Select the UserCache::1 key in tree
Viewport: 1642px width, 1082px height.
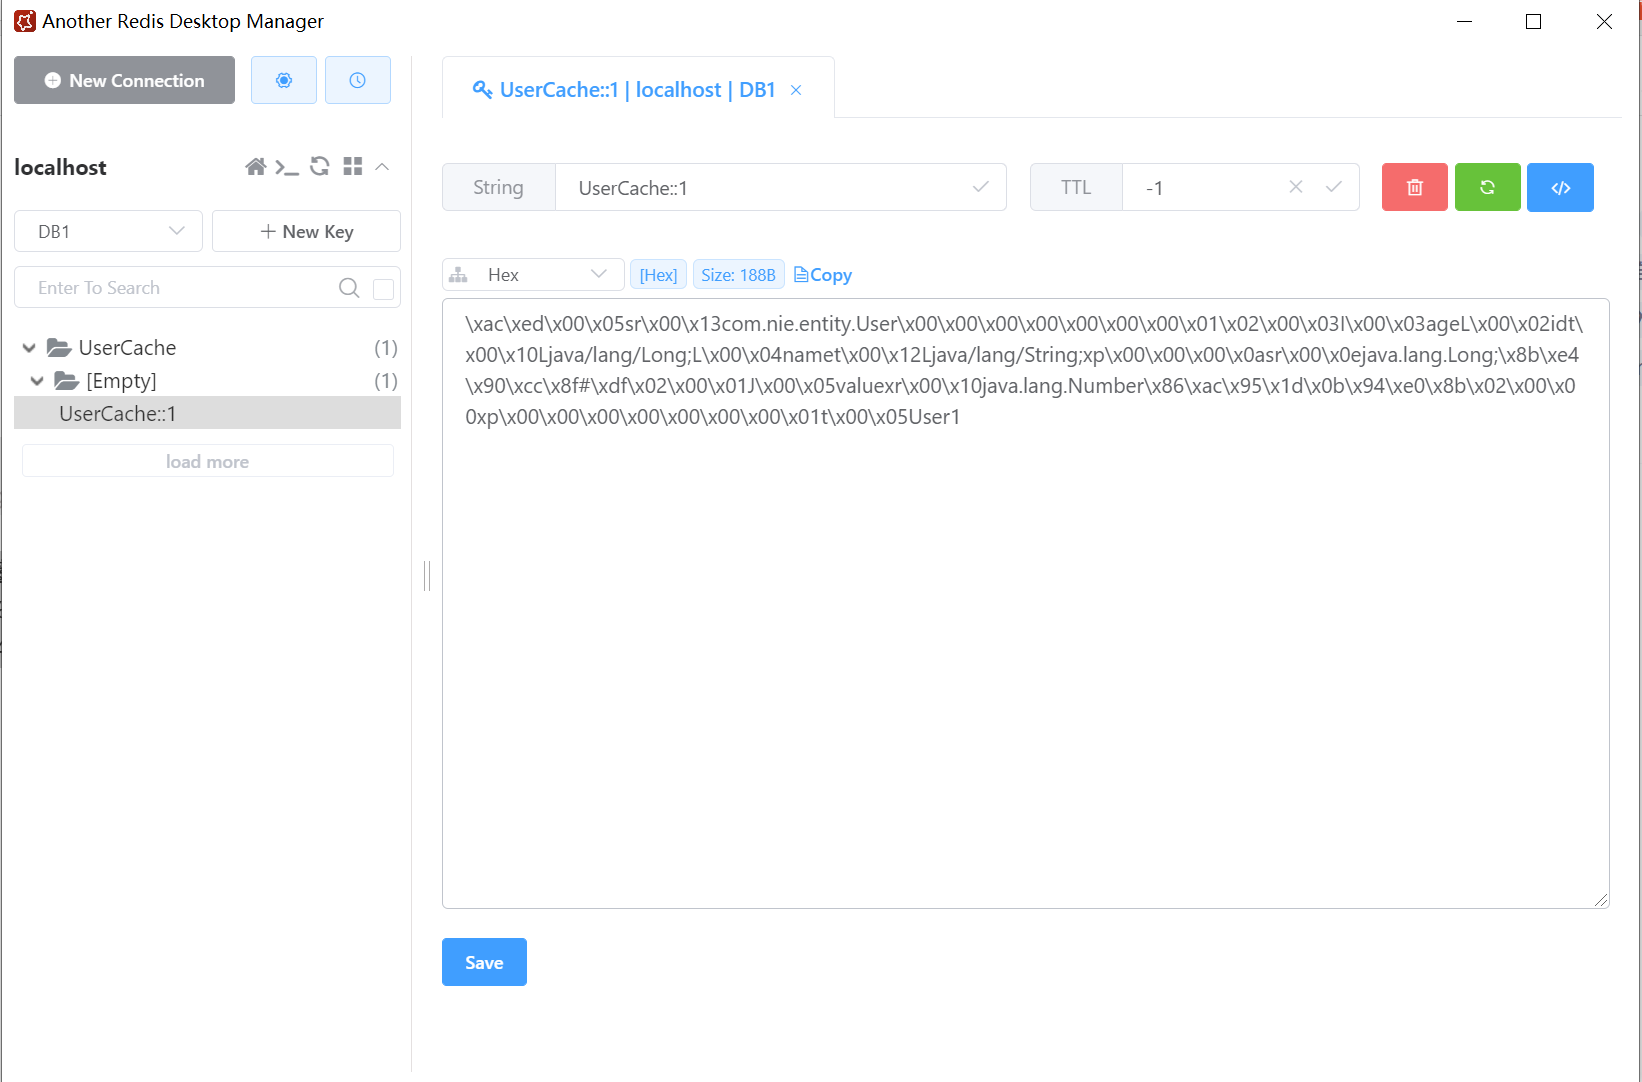tap(207, 413)
